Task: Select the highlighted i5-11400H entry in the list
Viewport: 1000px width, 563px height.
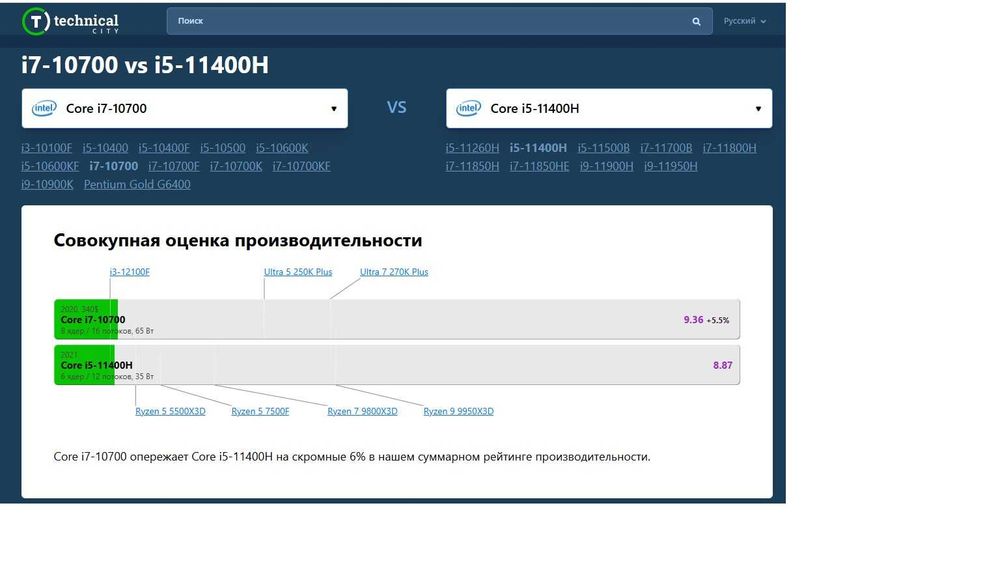Action: pyautogui.click(x=538, y=148)
